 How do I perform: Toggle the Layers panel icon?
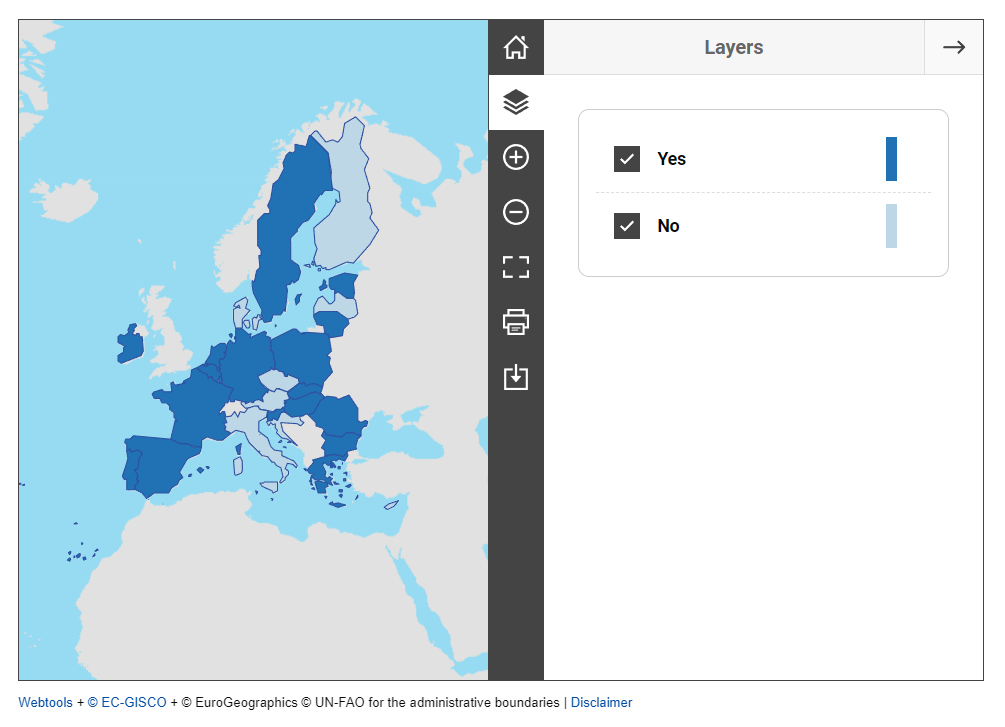pos(516,102)
